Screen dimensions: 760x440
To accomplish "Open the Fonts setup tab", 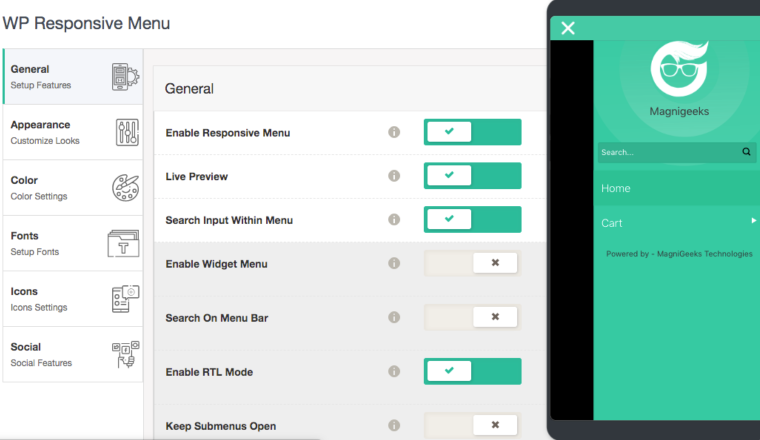I will (x=73, y=243).
